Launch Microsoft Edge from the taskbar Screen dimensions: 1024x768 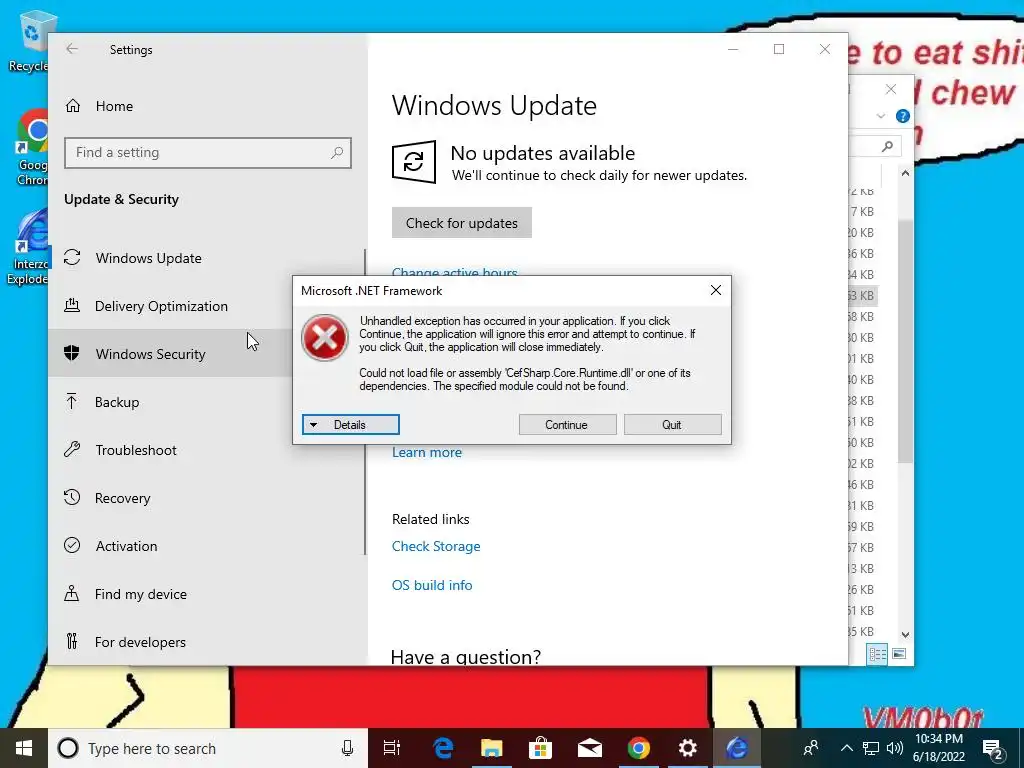[x=443, y=748]
